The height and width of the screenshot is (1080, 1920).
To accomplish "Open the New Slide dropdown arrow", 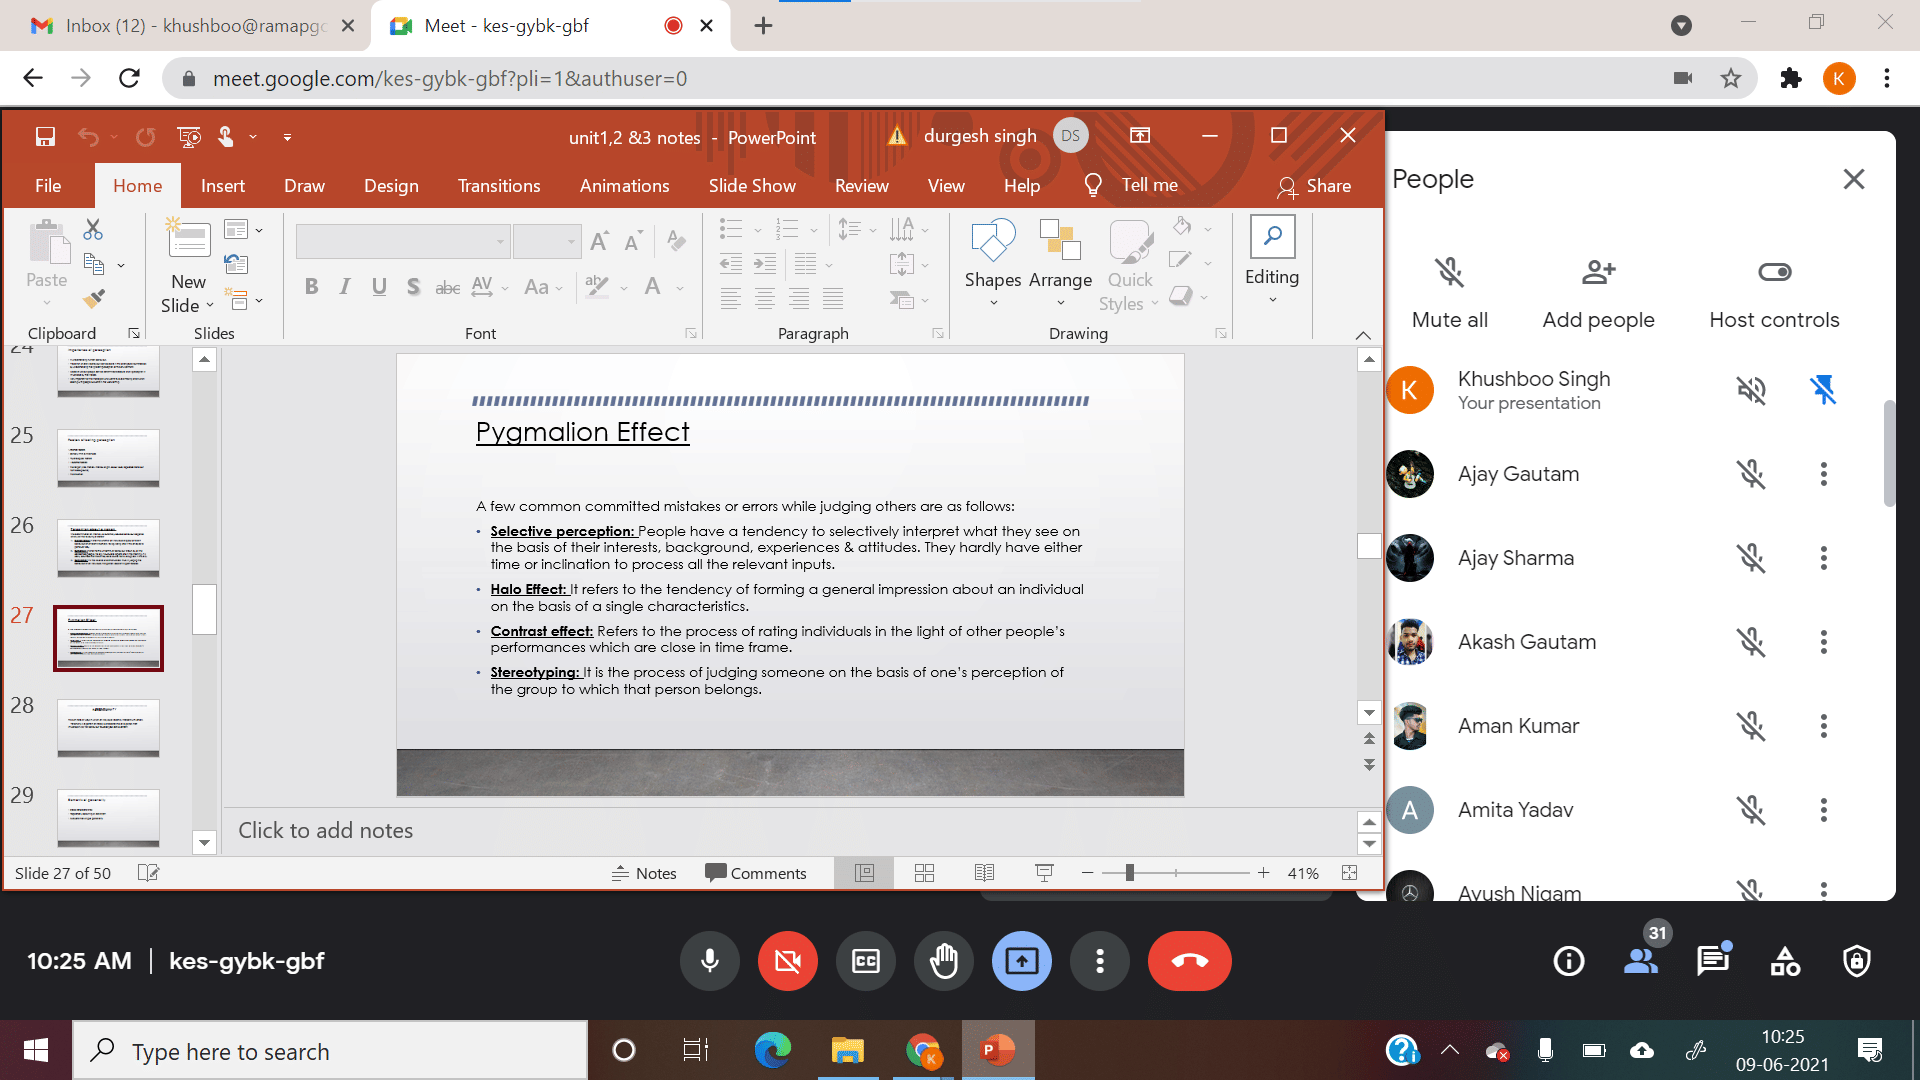I will pos(209,306).
